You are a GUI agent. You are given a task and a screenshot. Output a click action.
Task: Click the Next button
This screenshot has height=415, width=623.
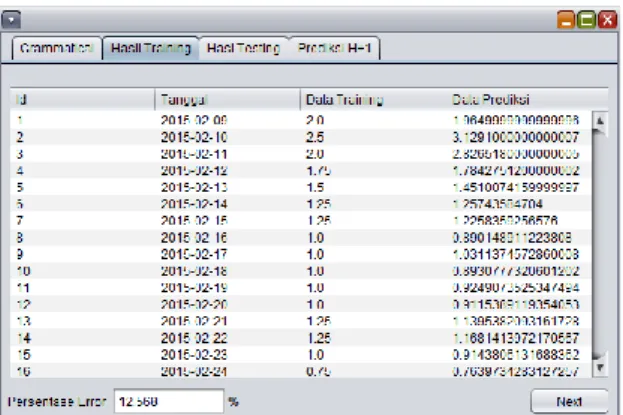[569, 401]
